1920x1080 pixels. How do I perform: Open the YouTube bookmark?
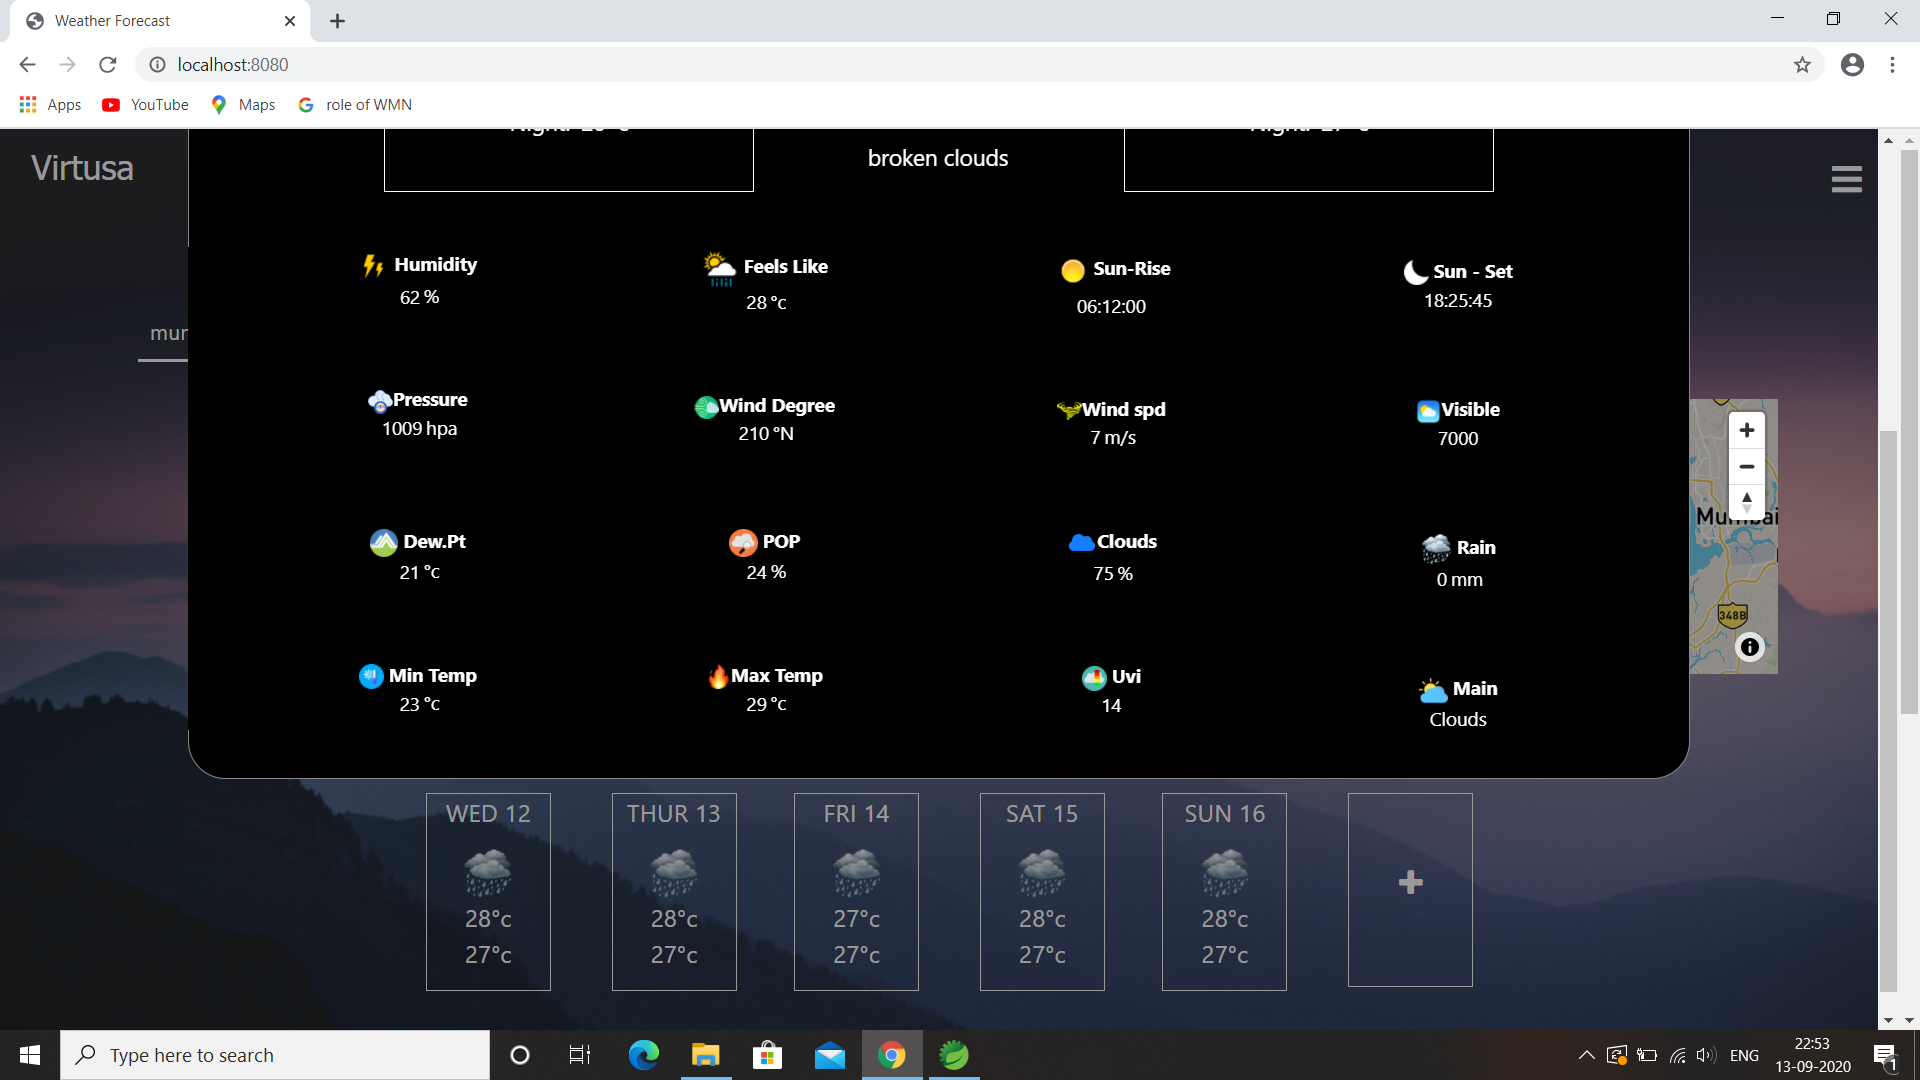pos(144,104)
